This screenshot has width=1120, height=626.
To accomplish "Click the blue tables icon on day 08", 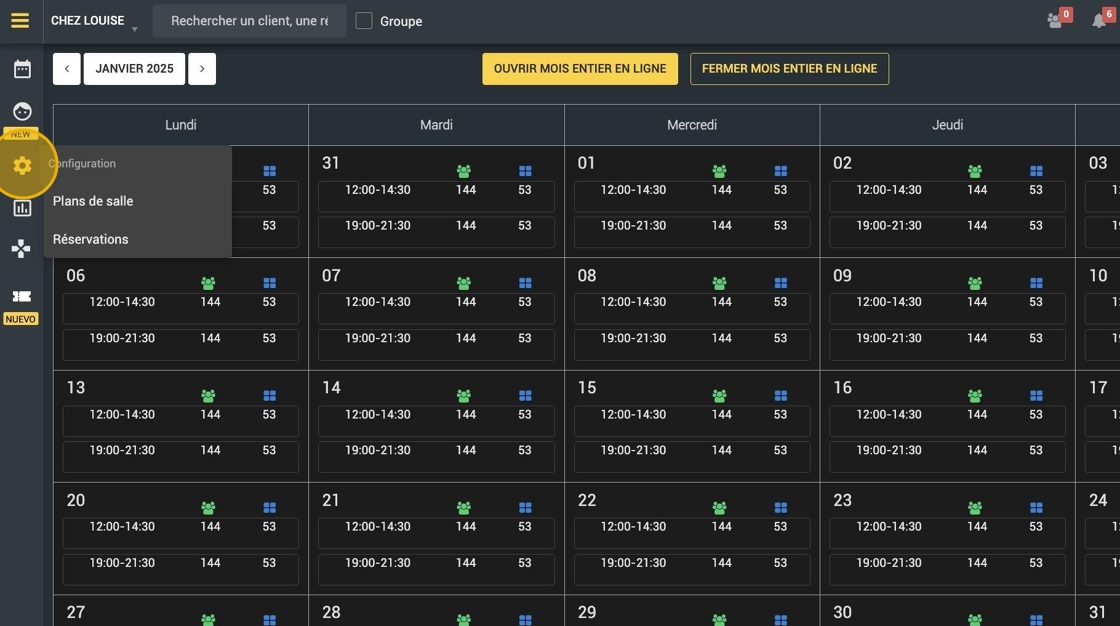I will click(x=781, y=283).
